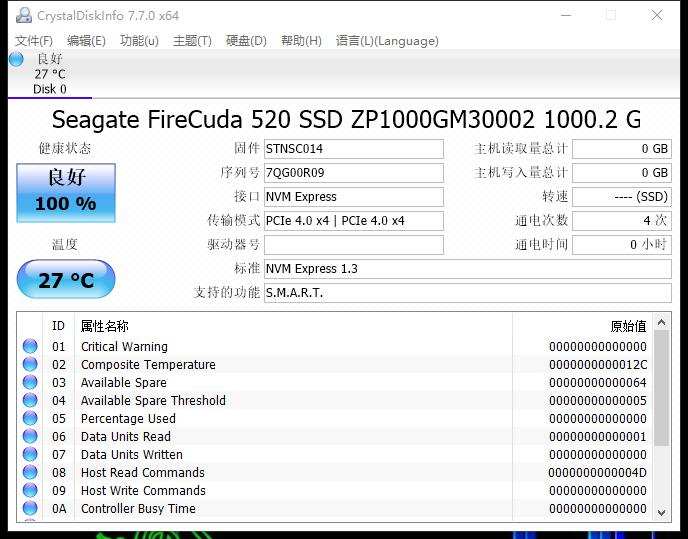Image resolution: width=688 pixels, height=539 pixels.
Task: Select the Host Write Commands attribute name
Action: pos(143,491)
